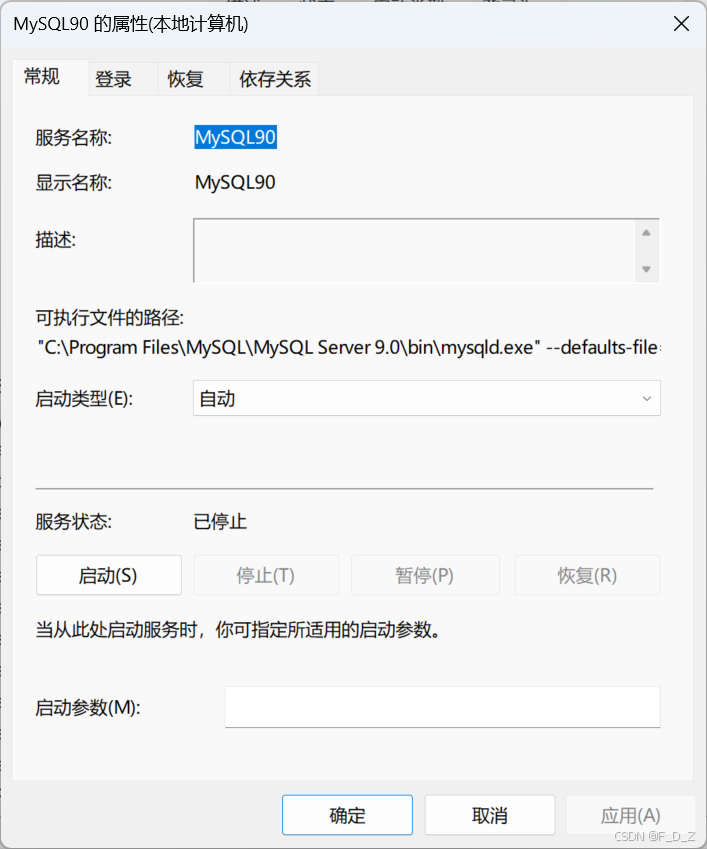Confirm with the 确定 button
Image resolution: width=707 pixels, height=849 pixels.
pos(347,815)
